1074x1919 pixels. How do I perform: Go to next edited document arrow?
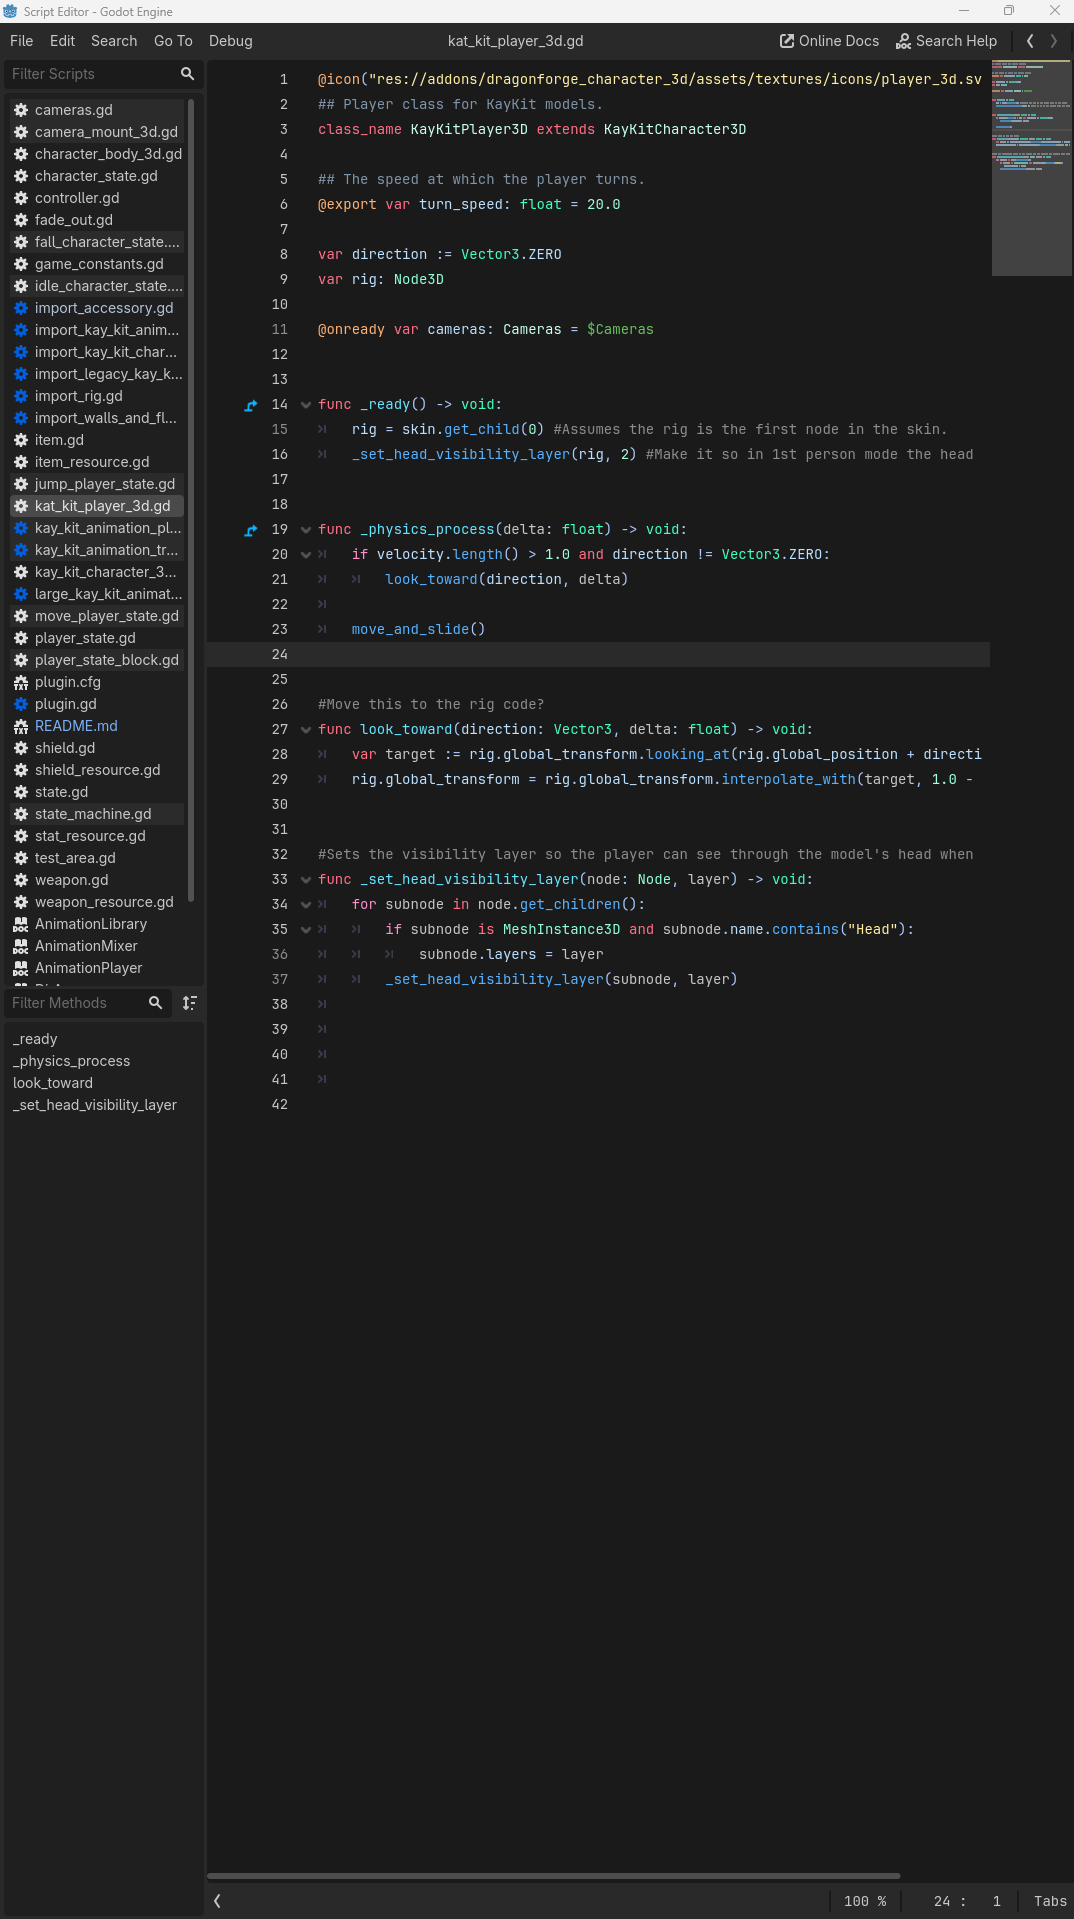point(1053,41)
